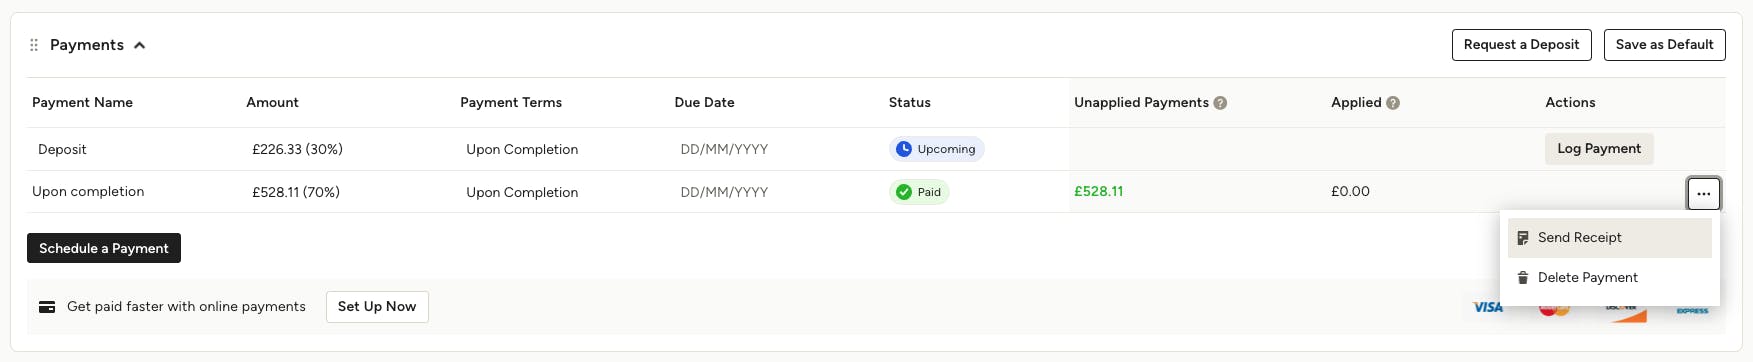Open Applied column help icon
Screen dimensions: 1753x362
pos(1393,103)
